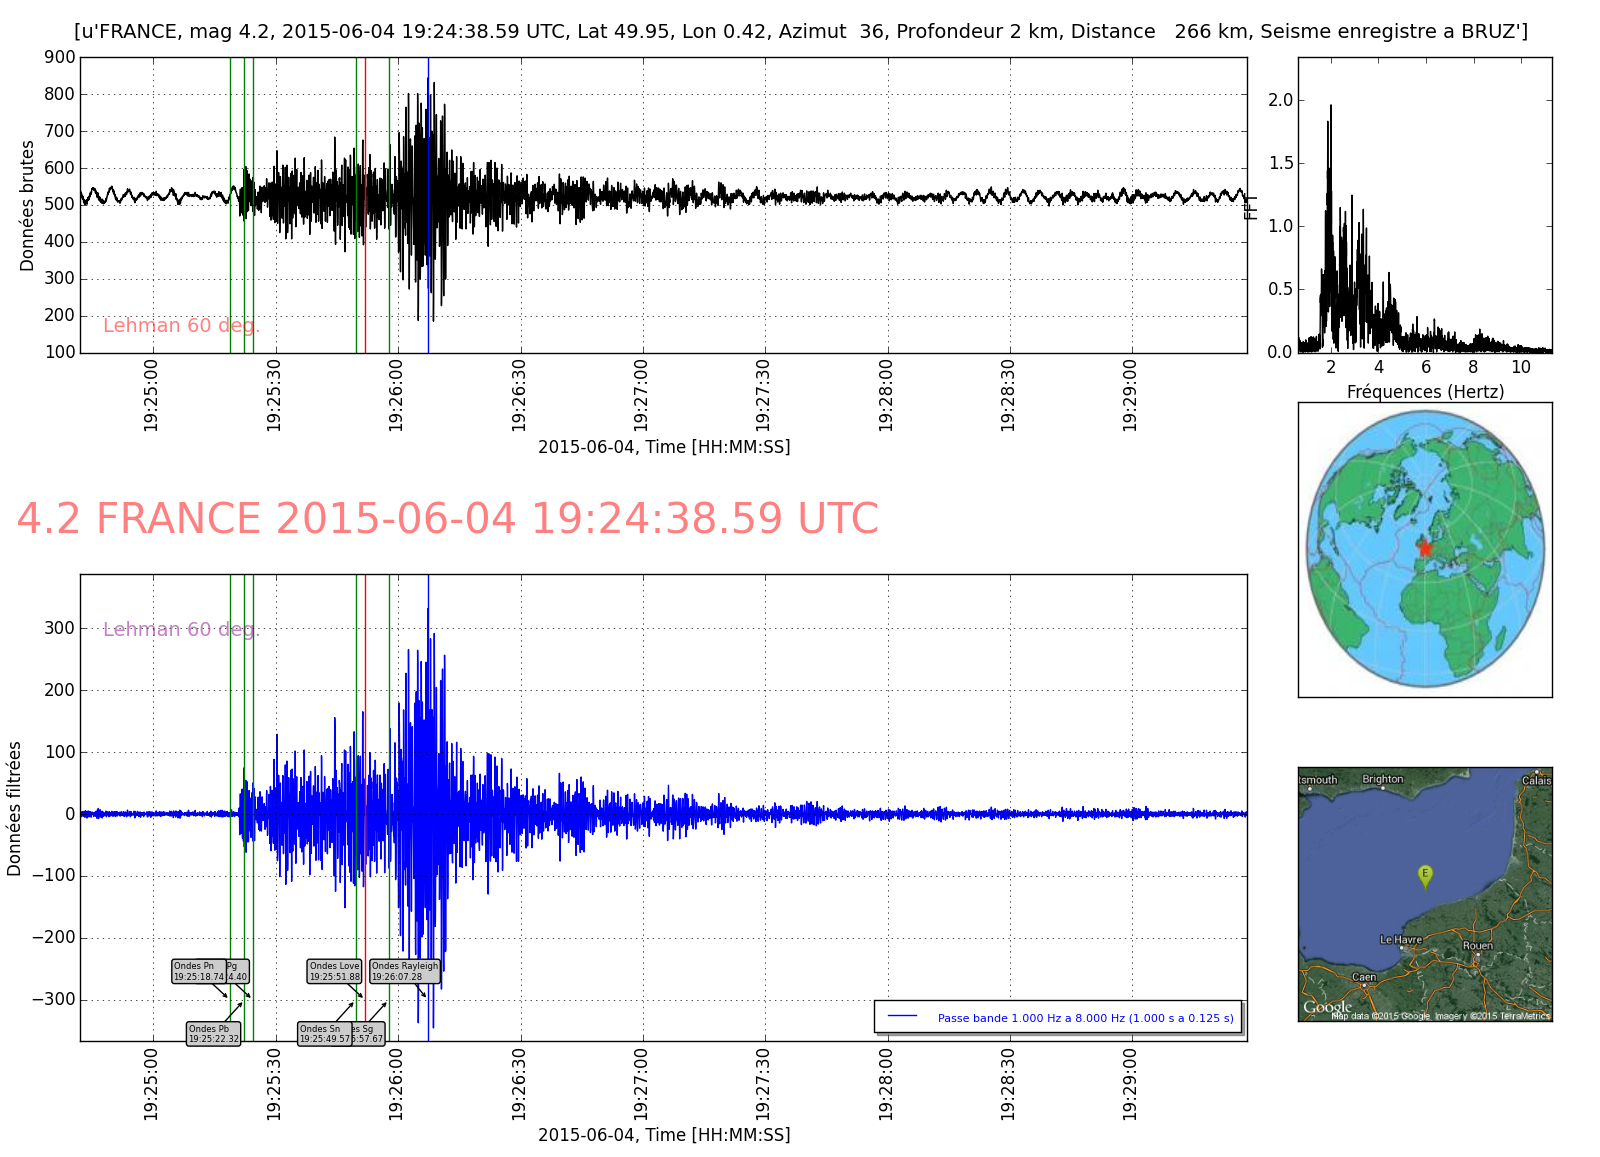Click the Rouen city label on the map
The height and width of the screenshot is (1157, 1600).
tap(1477, 945)
